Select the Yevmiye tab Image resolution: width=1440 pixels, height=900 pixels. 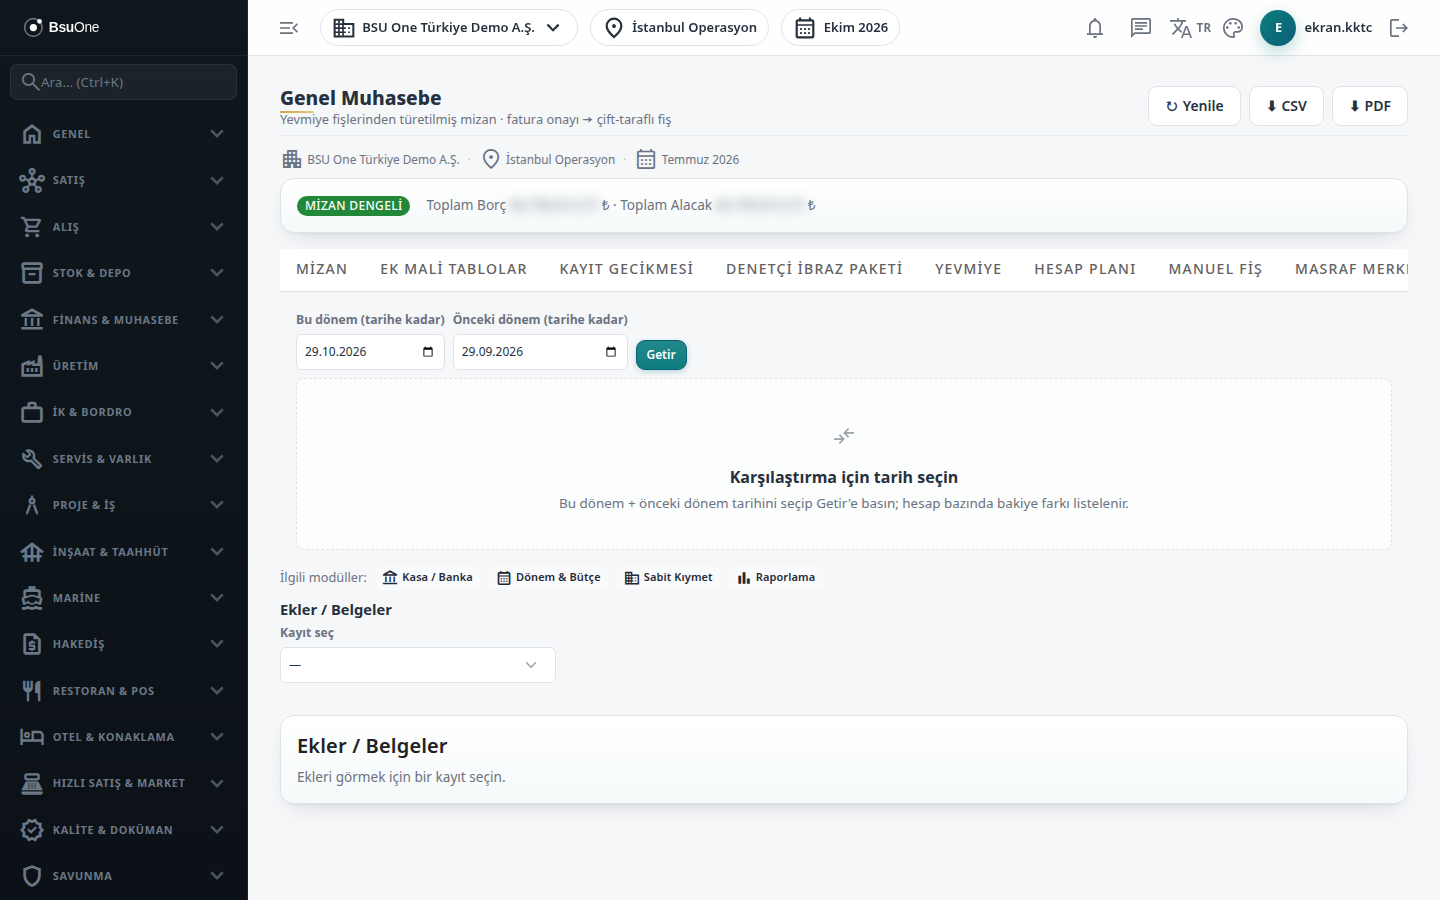coord(968,269)
